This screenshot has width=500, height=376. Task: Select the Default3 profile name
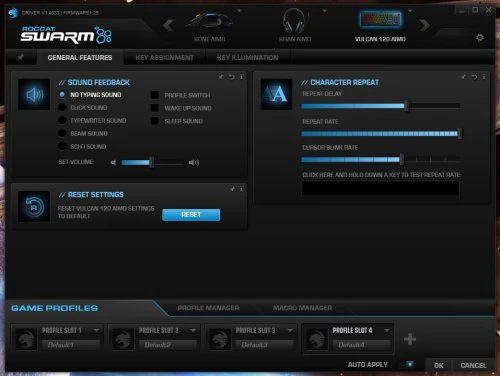(264, 345)
